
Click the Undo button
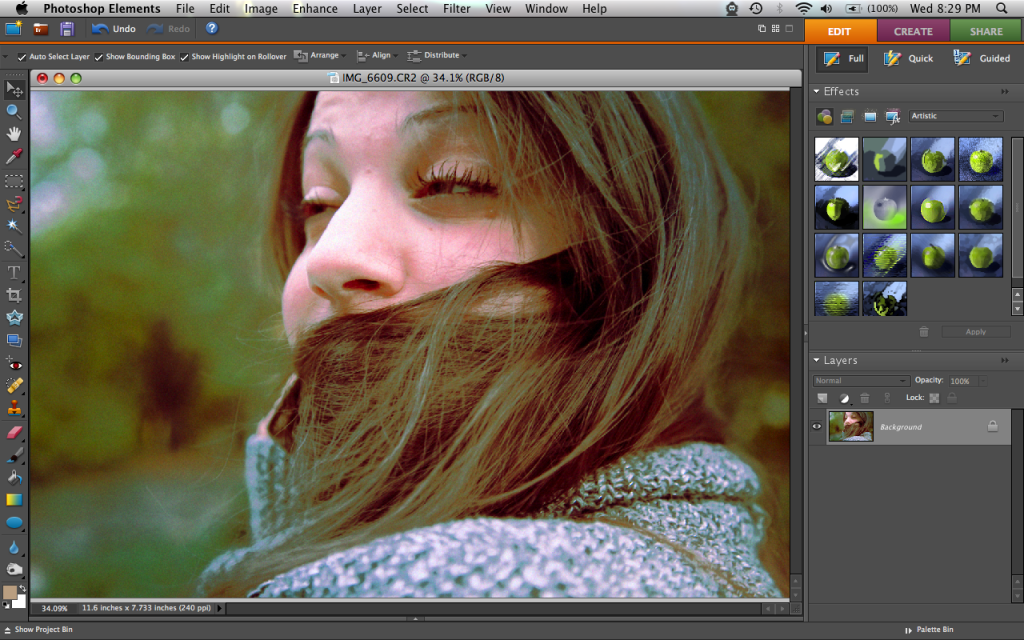(x=113, y=29)
